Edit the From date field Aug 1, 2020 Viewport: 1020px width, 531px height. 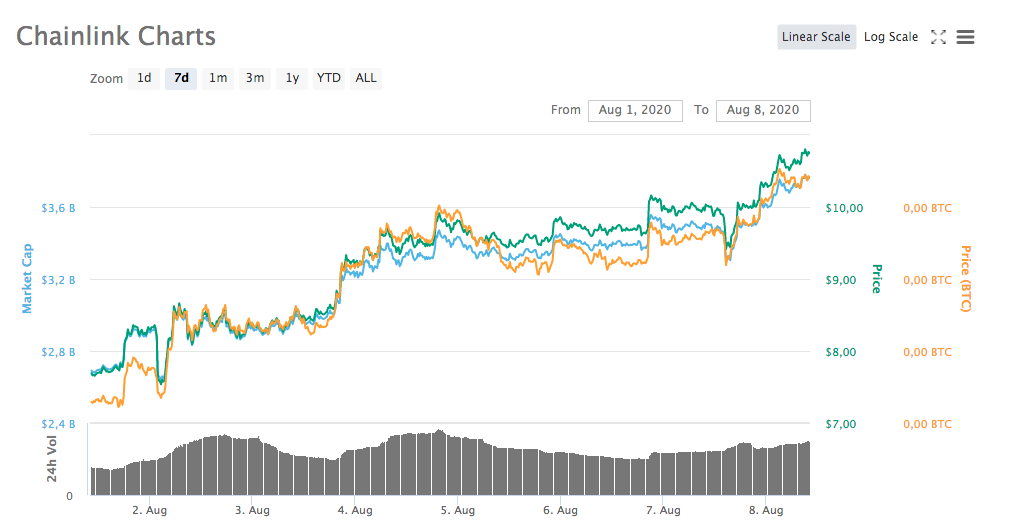(x=635, y=111)
